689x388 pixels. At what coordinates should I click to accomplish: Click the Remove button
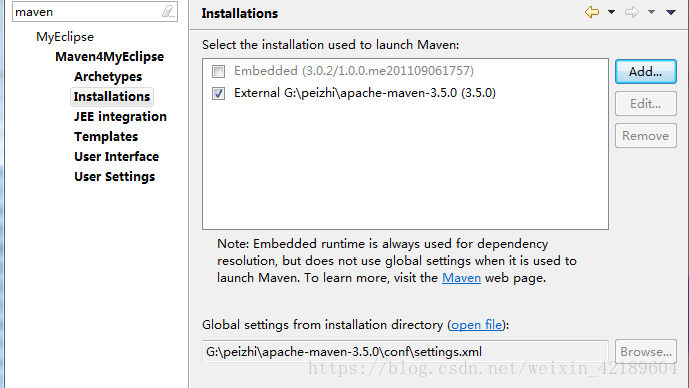pos(645,136)
